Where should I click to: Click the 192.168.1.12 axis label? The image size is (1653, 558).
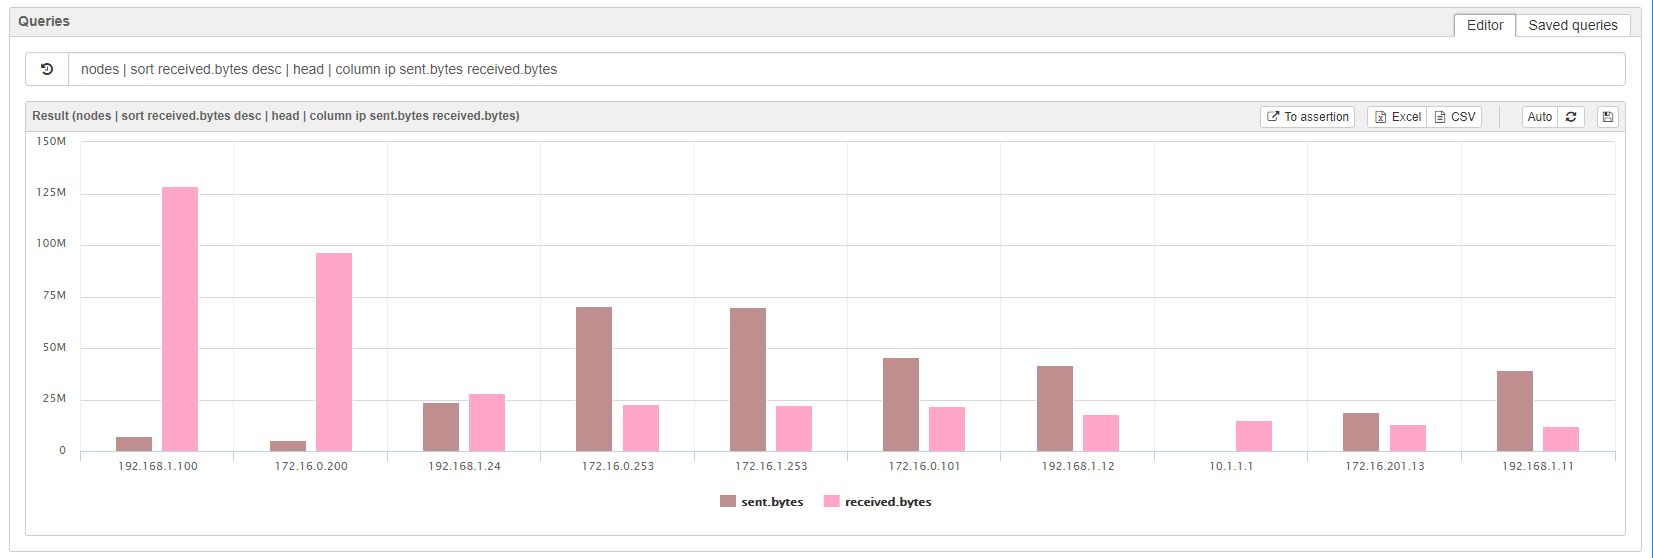1078,466
